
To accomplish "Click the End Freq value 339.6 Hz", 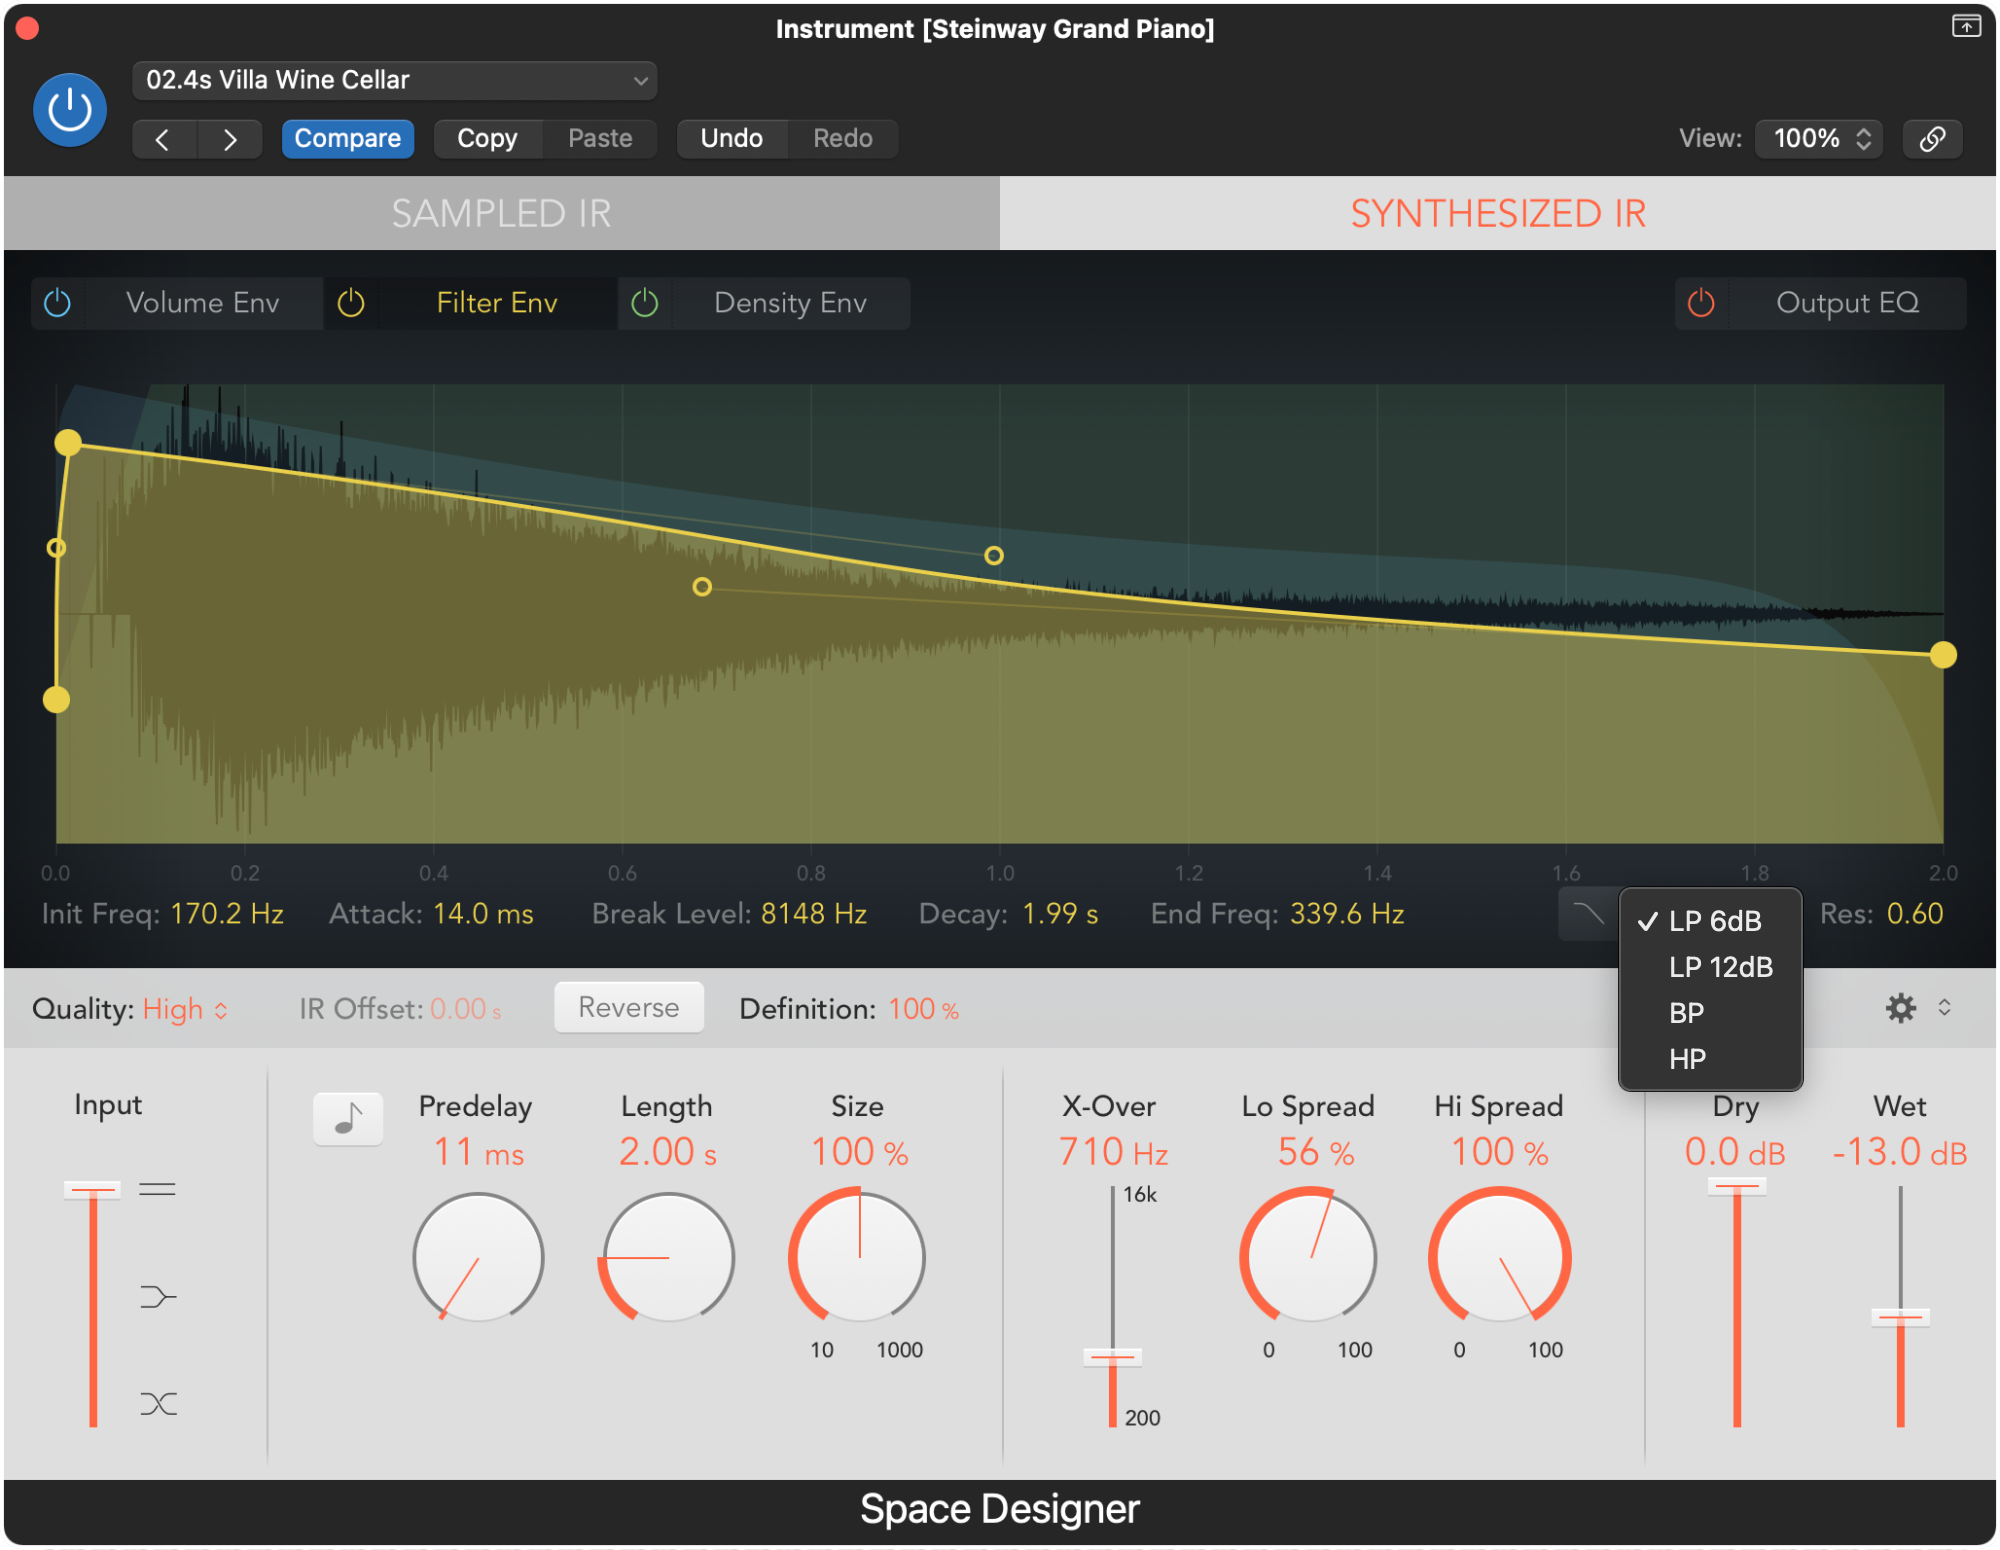I will click(x=1347, y=914).
